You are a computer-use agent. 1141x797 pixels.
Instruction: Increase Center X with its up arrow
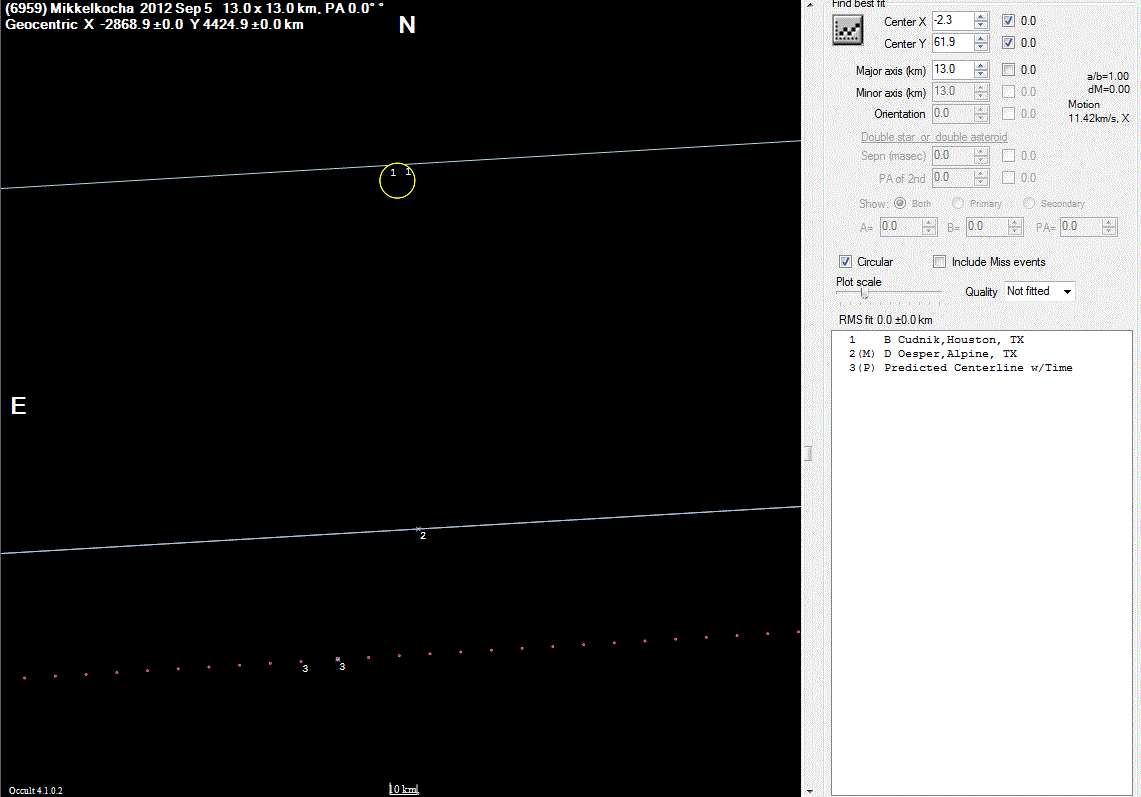click(x=981, y=17)
